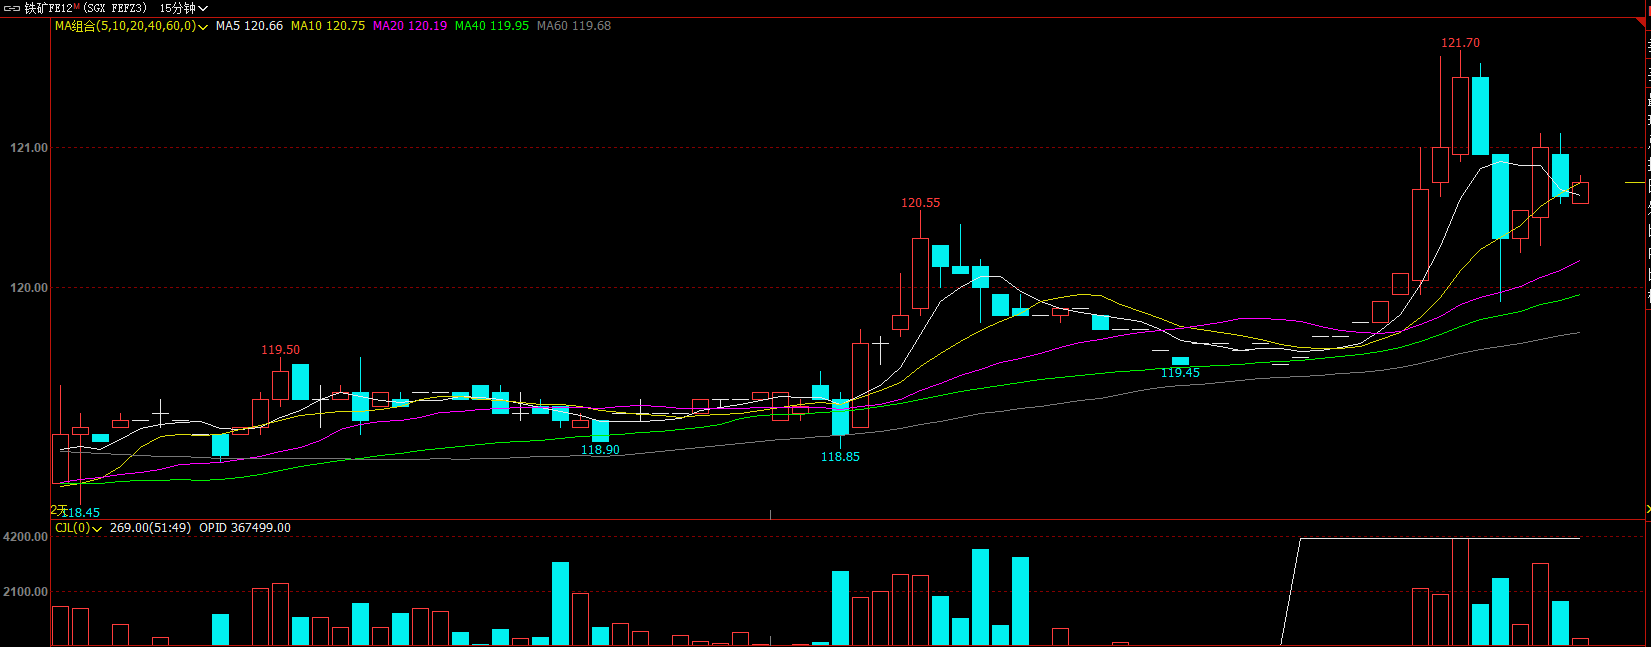Click the 120.00 price axis label
The image size is (1651, 647).
coord(29,288)
